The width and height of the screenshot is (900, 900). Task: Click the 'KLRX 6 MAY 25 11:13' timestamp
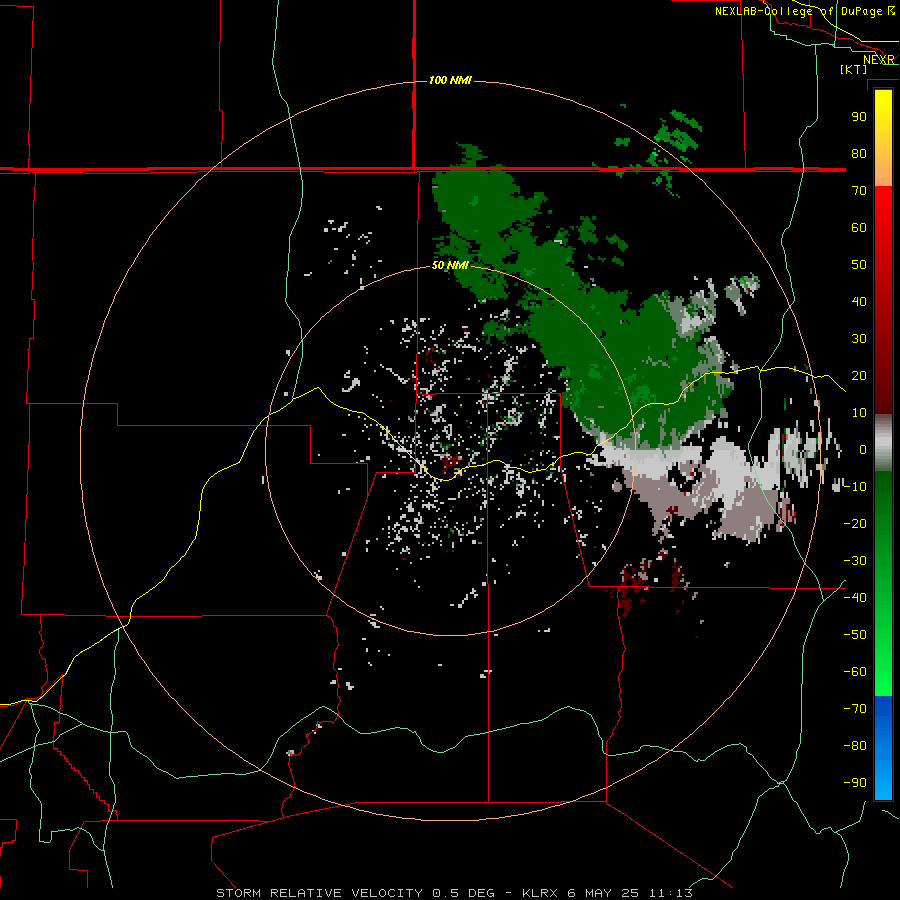[607, 893]
